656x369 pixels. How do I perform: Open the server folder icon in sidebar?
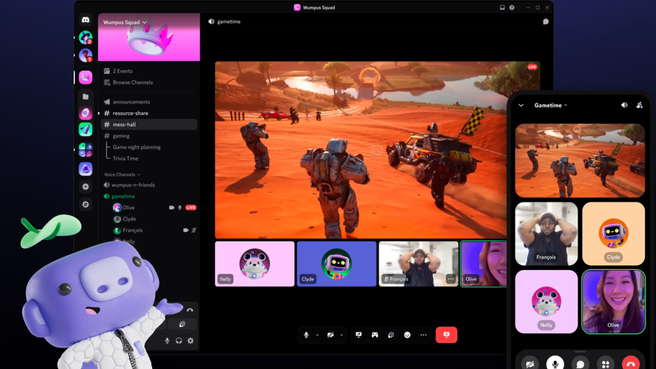[85, 97]
